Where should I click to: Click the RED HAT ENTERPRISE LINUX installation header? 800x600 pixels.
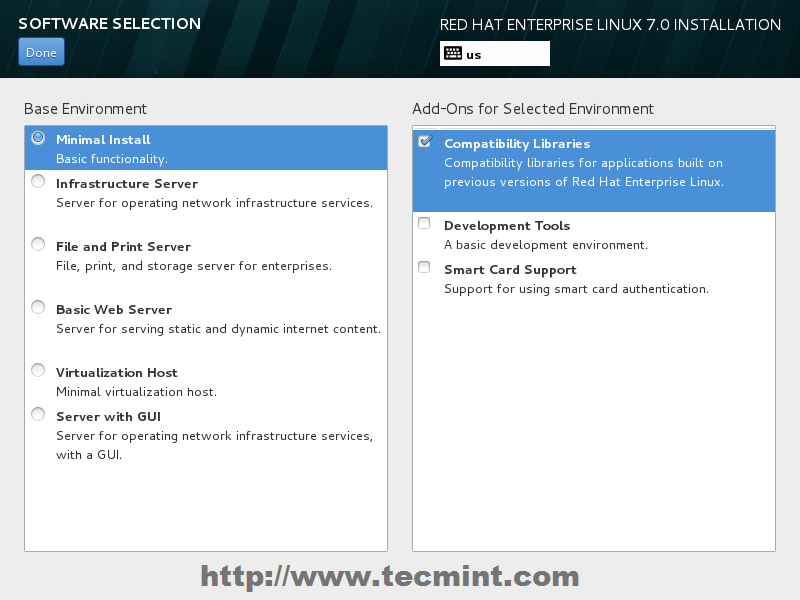click(609, 24)
